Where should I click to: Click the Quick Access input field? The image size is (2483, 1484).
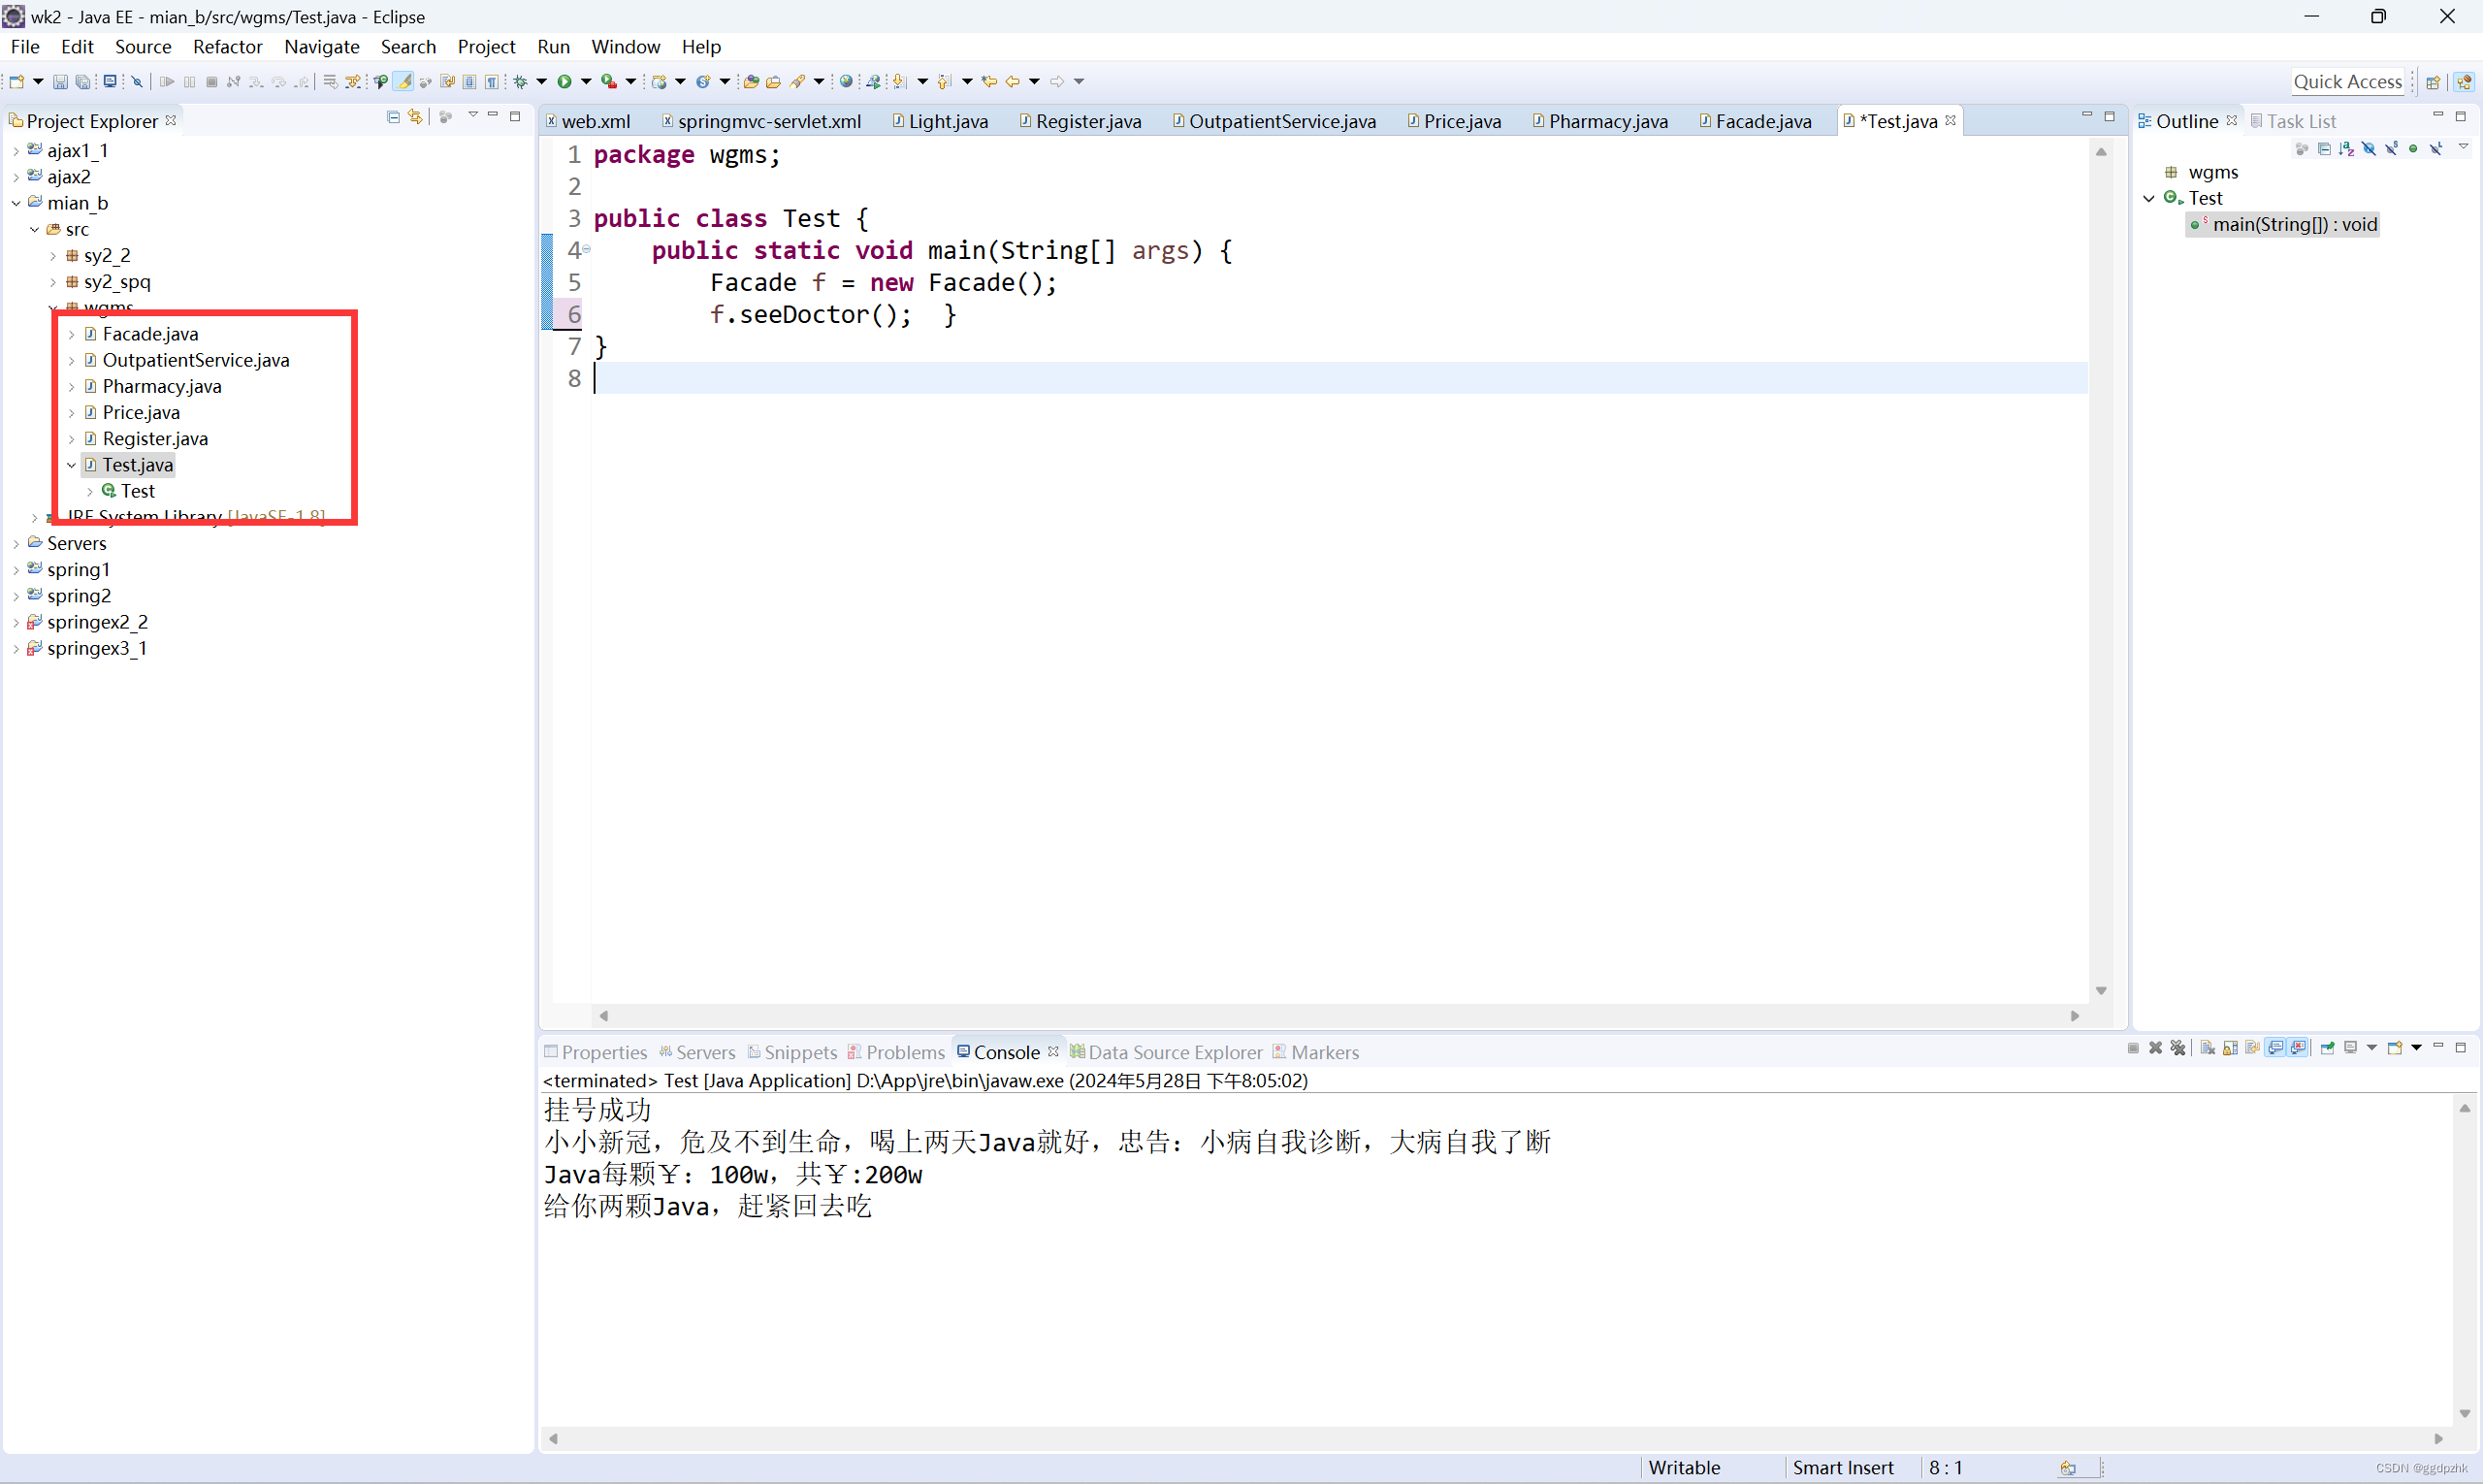(2343, 80)
